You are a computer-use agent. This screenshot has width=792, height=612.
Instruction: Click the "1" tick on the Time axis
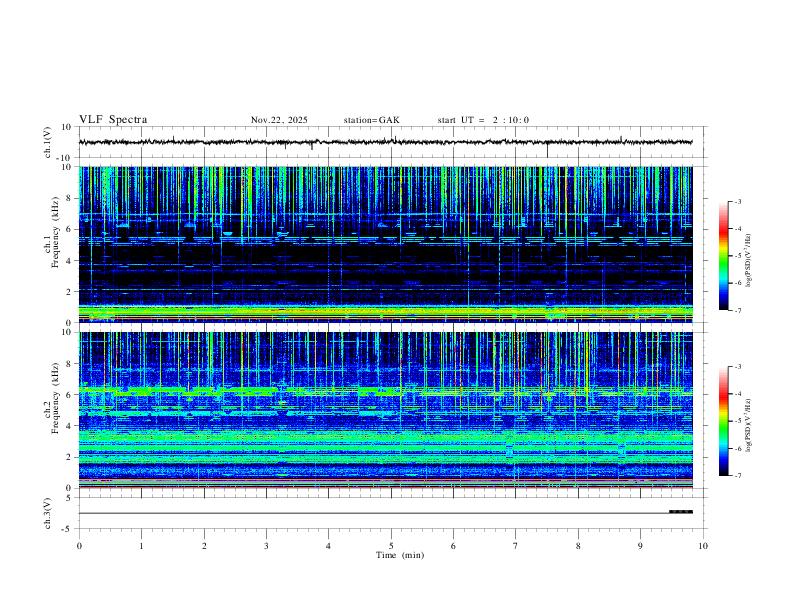(x=141, y=546)
